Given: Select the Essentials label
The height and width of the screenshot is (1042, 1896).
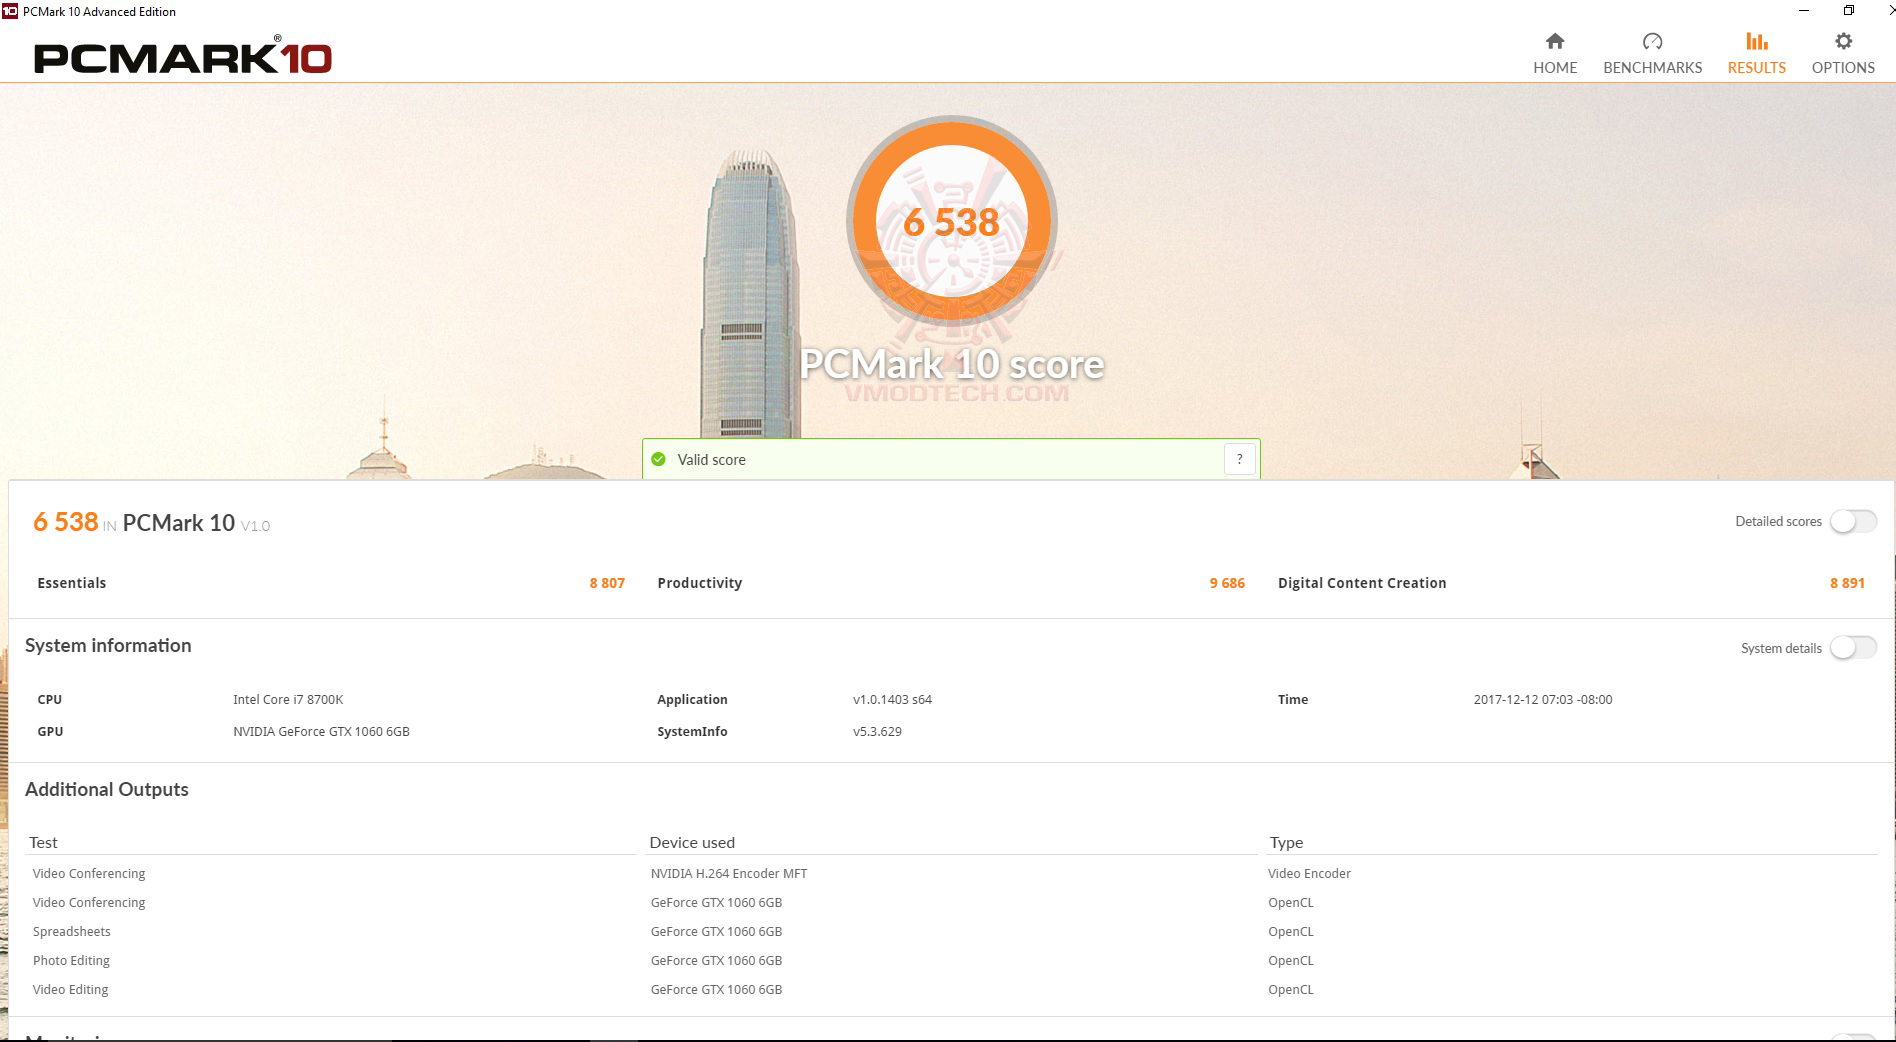Looking at the screenshot, I should click(x=71, y=583).
